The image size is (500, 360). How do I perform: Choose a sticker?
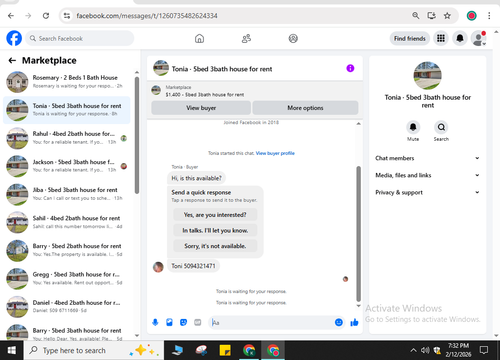[x=183, y=322]
